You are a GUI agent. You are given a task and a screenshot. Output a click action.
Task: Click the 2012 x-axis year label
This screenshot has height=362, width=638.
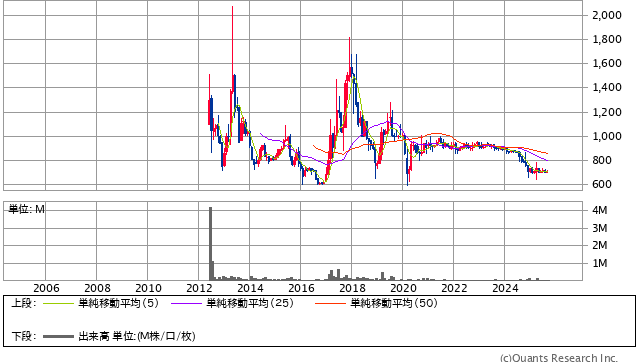pos(199,288)
